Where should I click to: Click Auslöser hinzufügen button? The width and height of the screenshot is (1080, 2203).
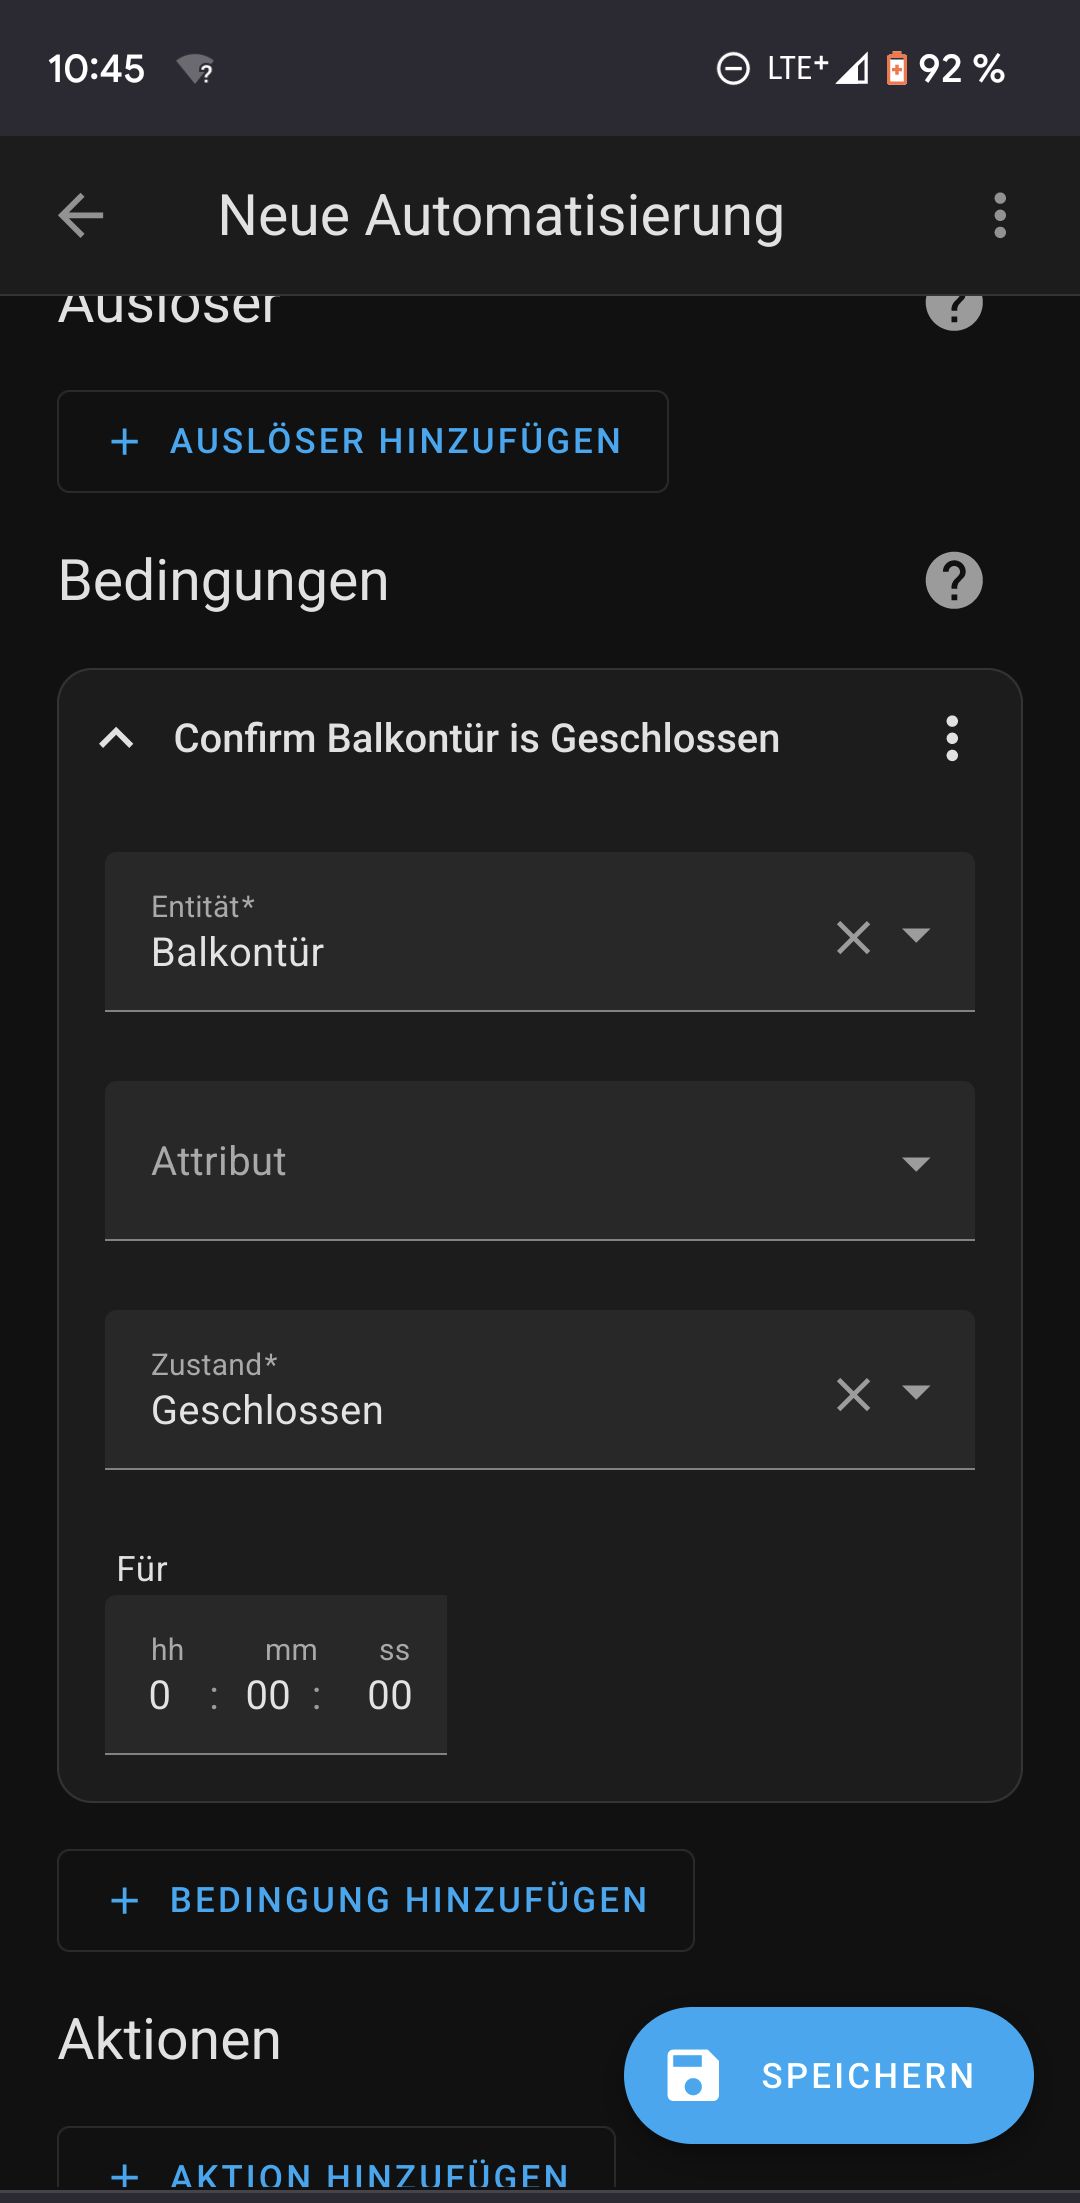pos(363,441)
